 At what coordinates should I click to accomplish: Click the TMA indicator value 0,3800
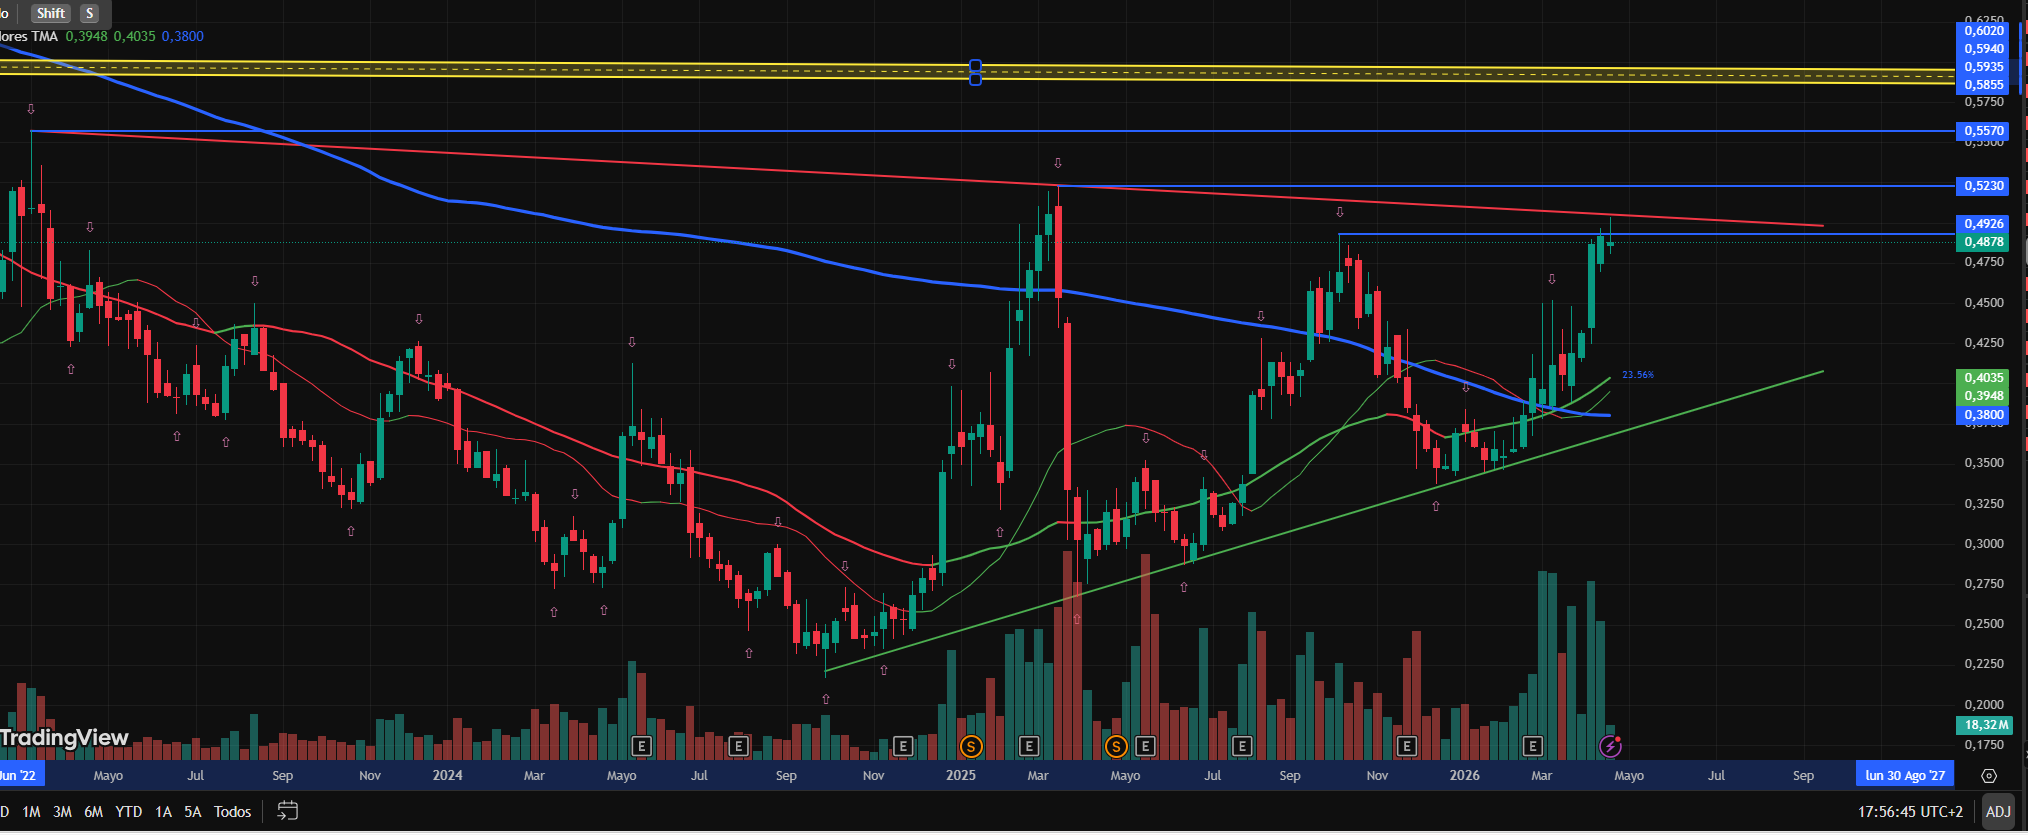point(182,36)
